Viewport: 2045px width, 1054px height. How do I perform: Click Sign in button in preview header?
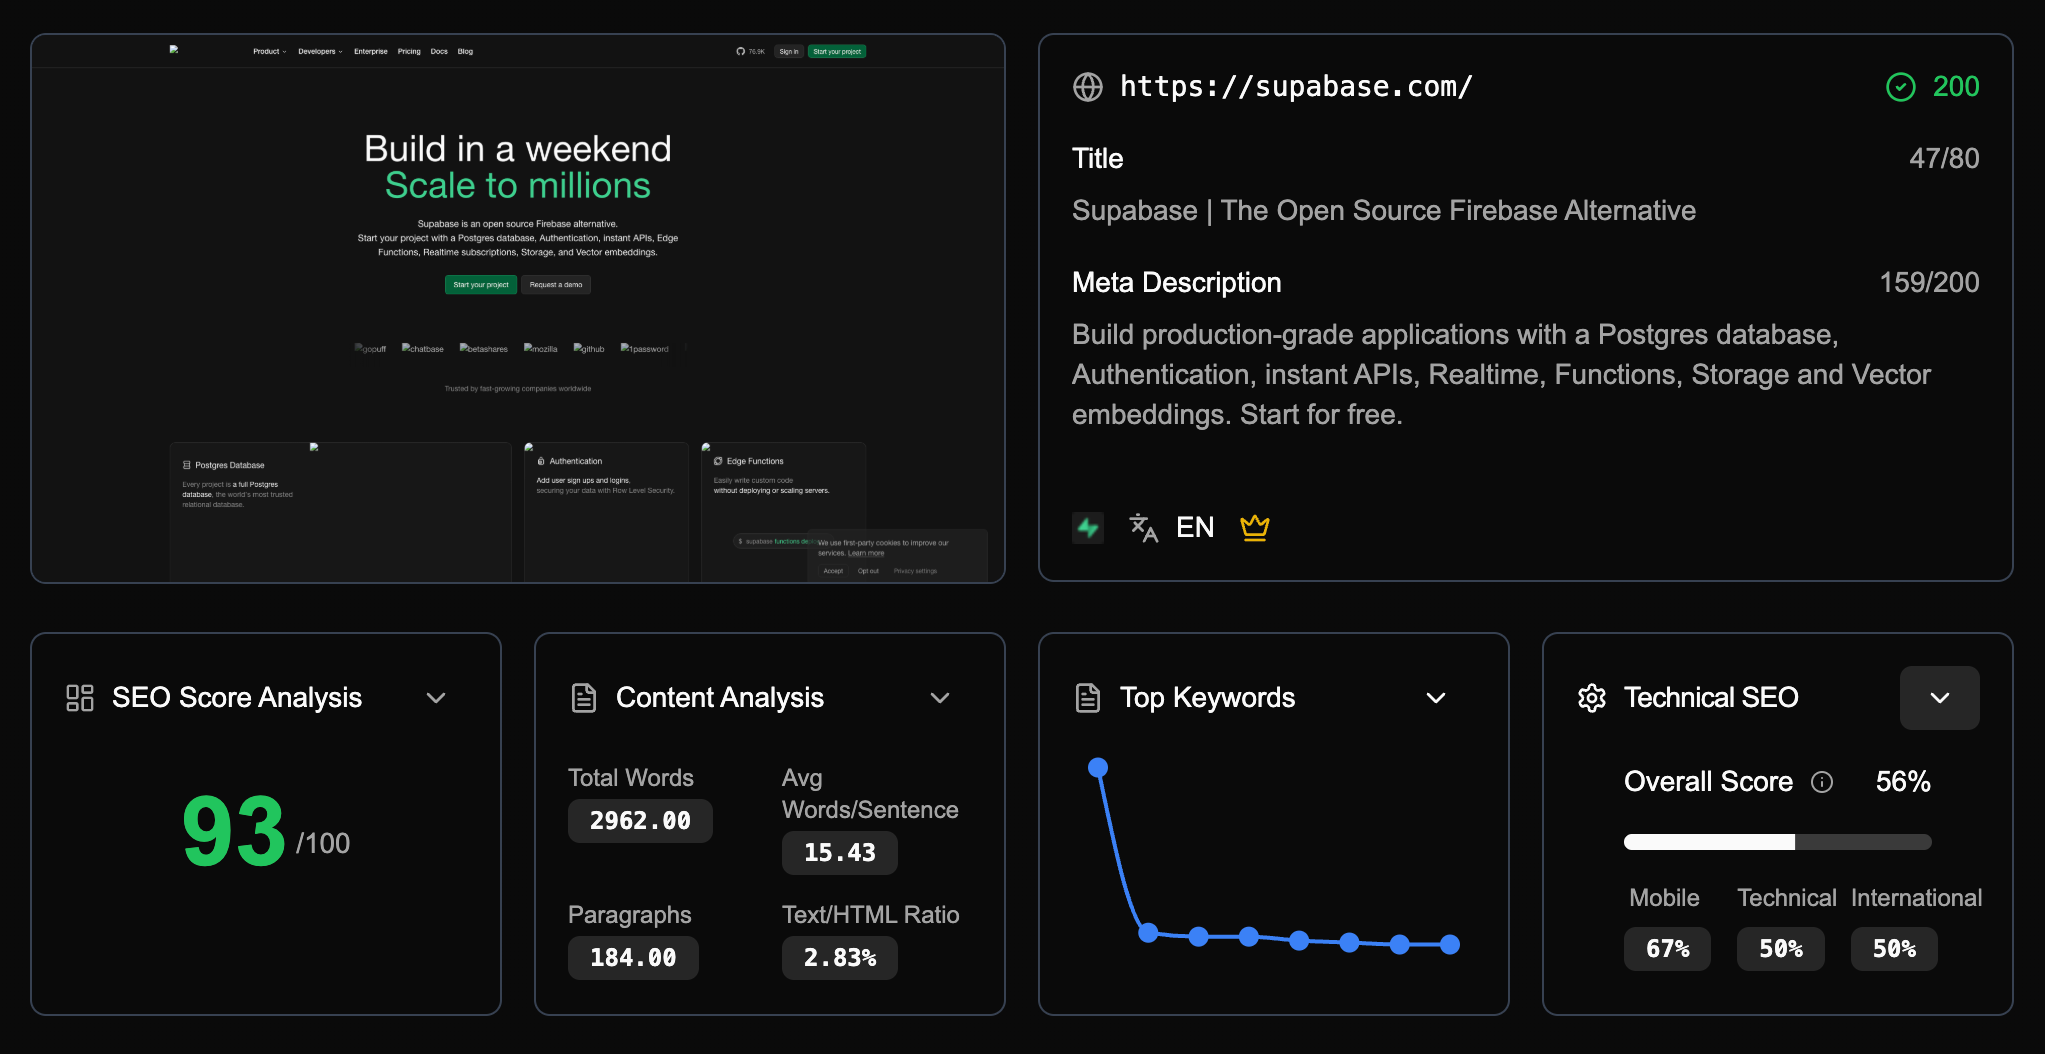(789, 51)
